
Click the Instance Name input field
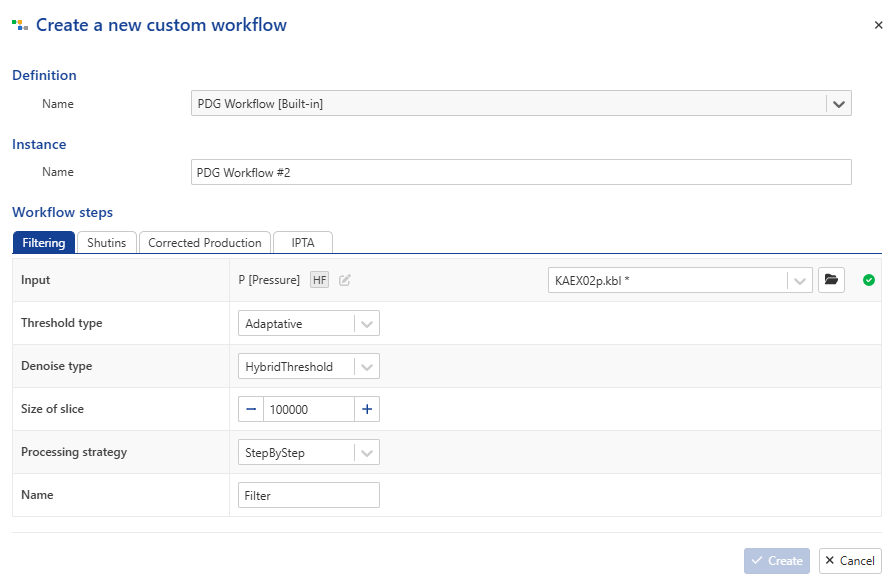pos(521,172)
